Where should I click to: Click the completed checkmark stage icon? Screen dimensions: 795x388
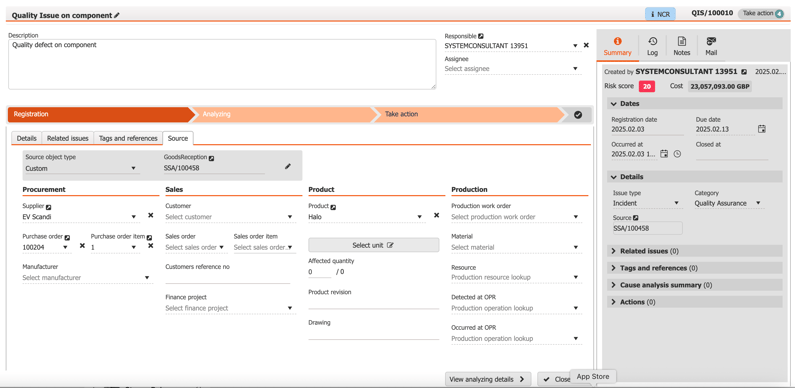[x=578, y=115]
